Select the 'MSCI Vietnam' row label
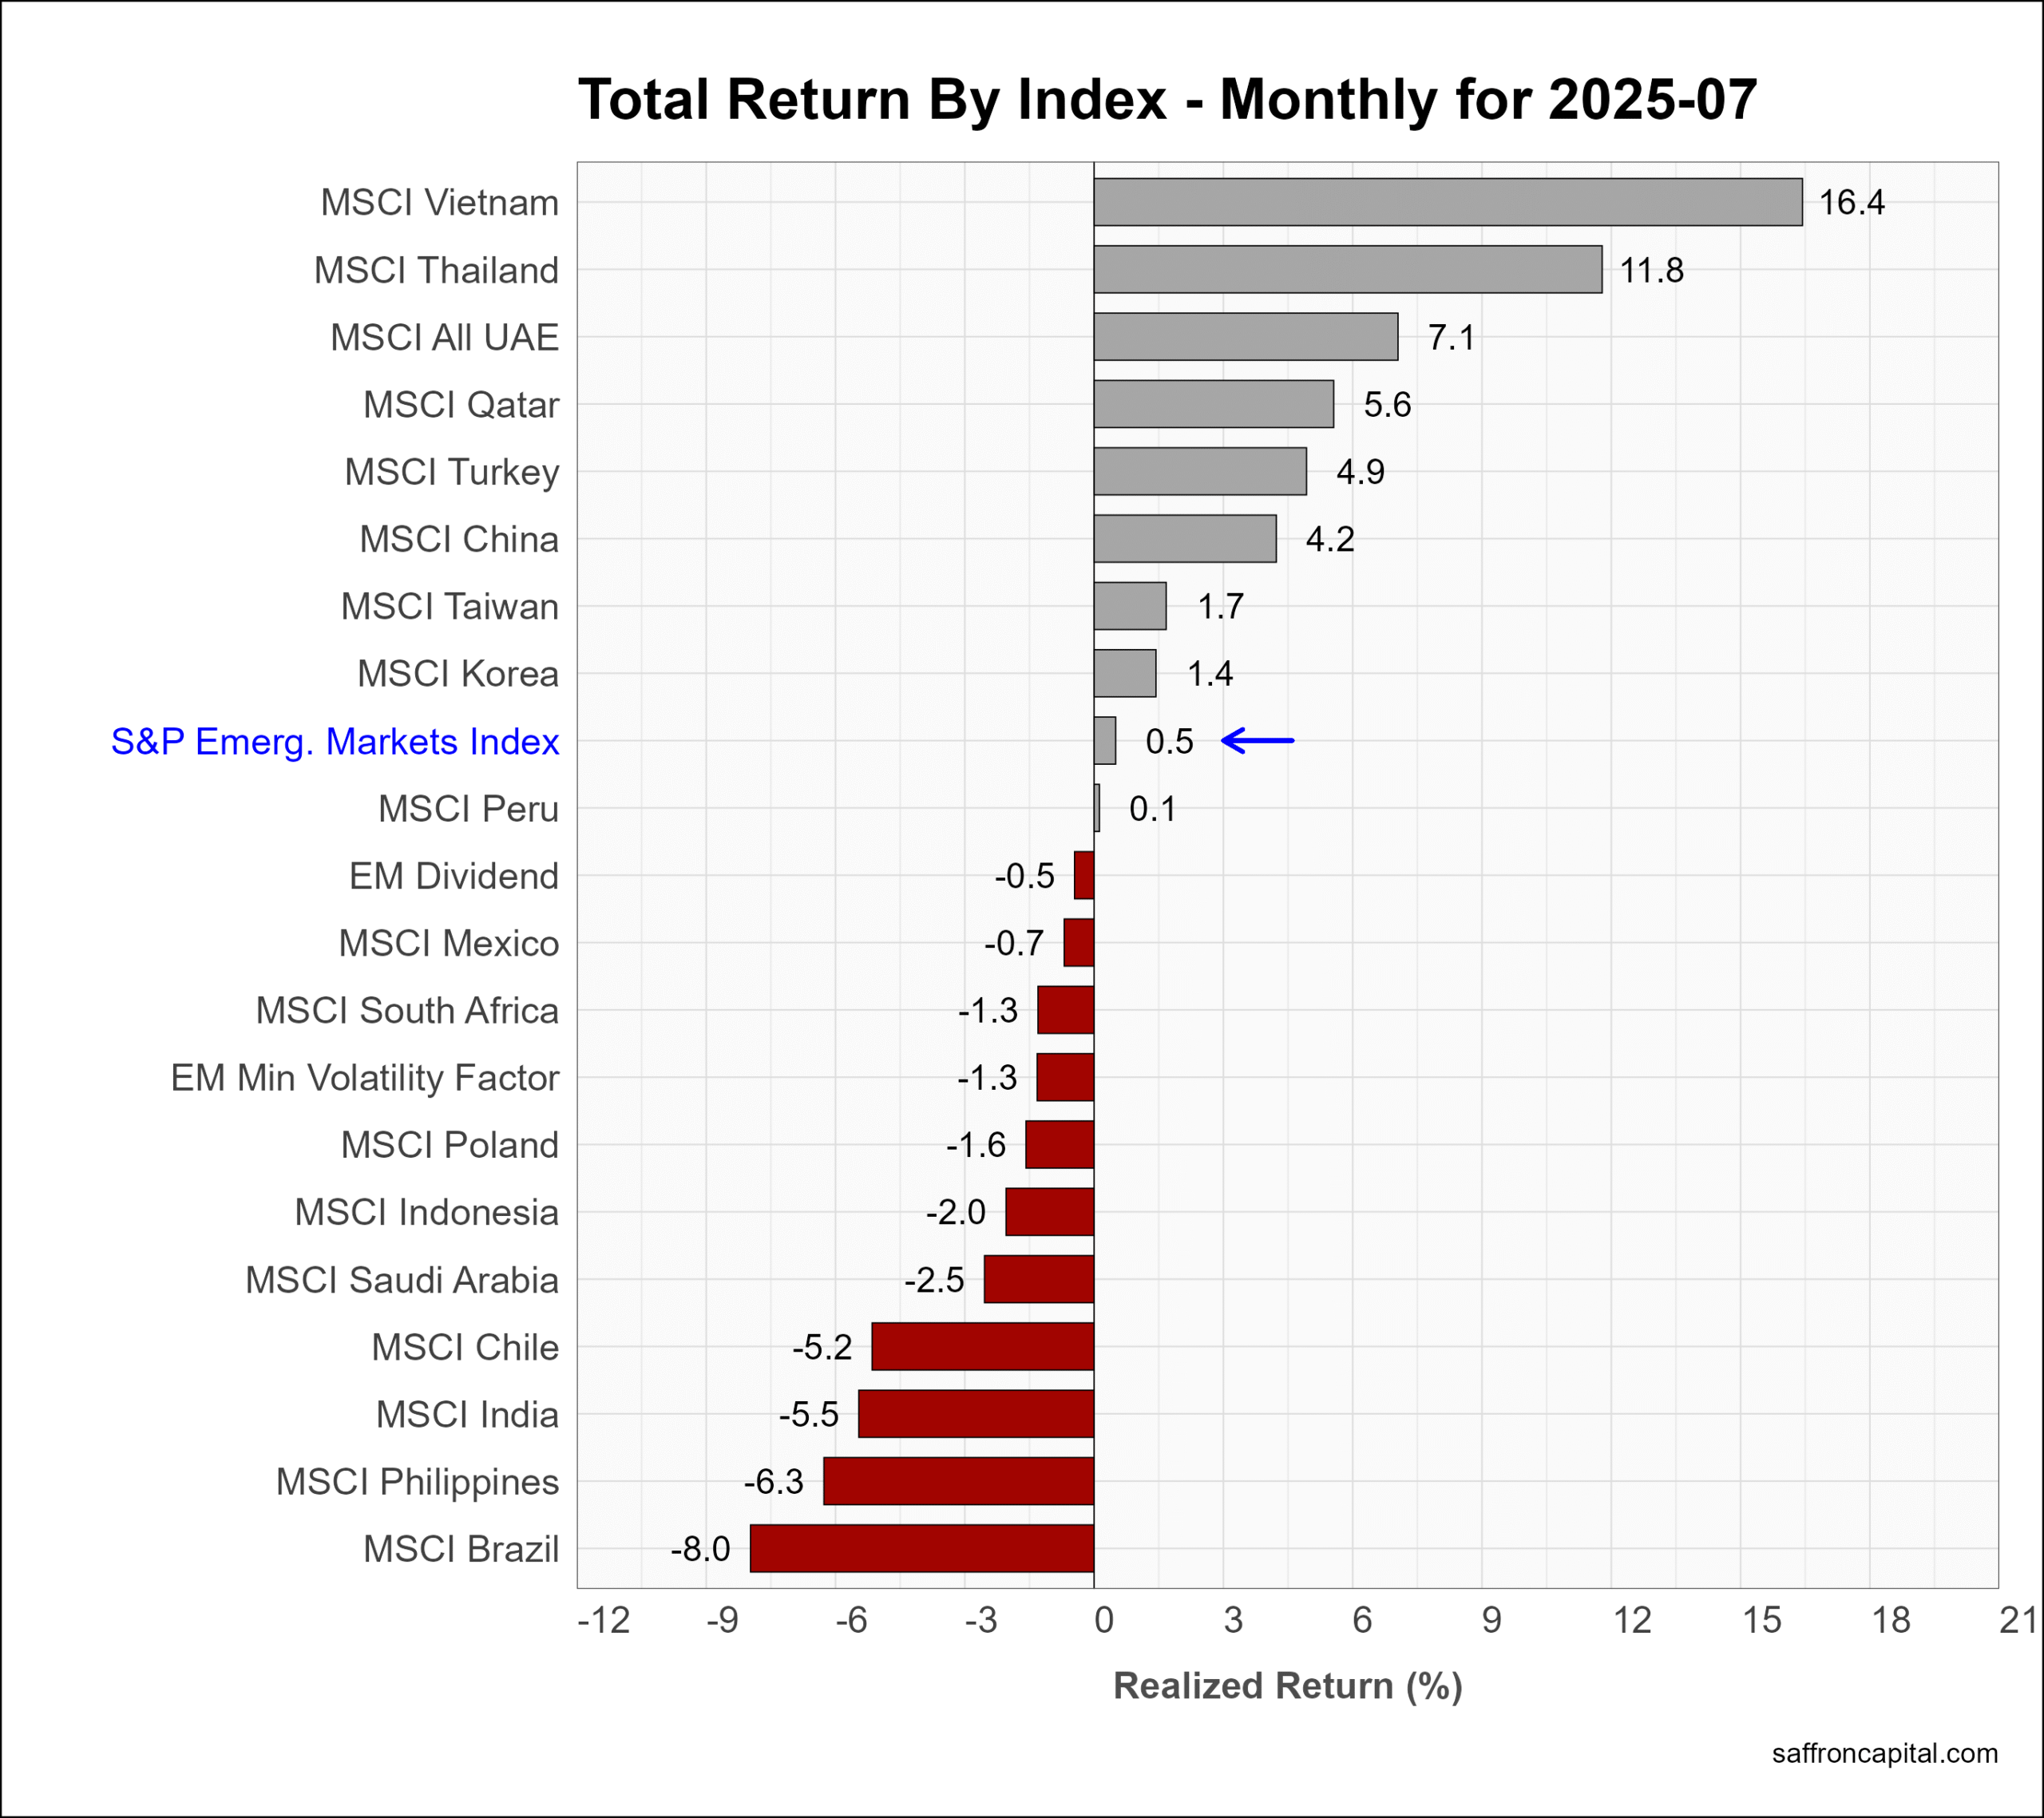 [x=440, y=203]
